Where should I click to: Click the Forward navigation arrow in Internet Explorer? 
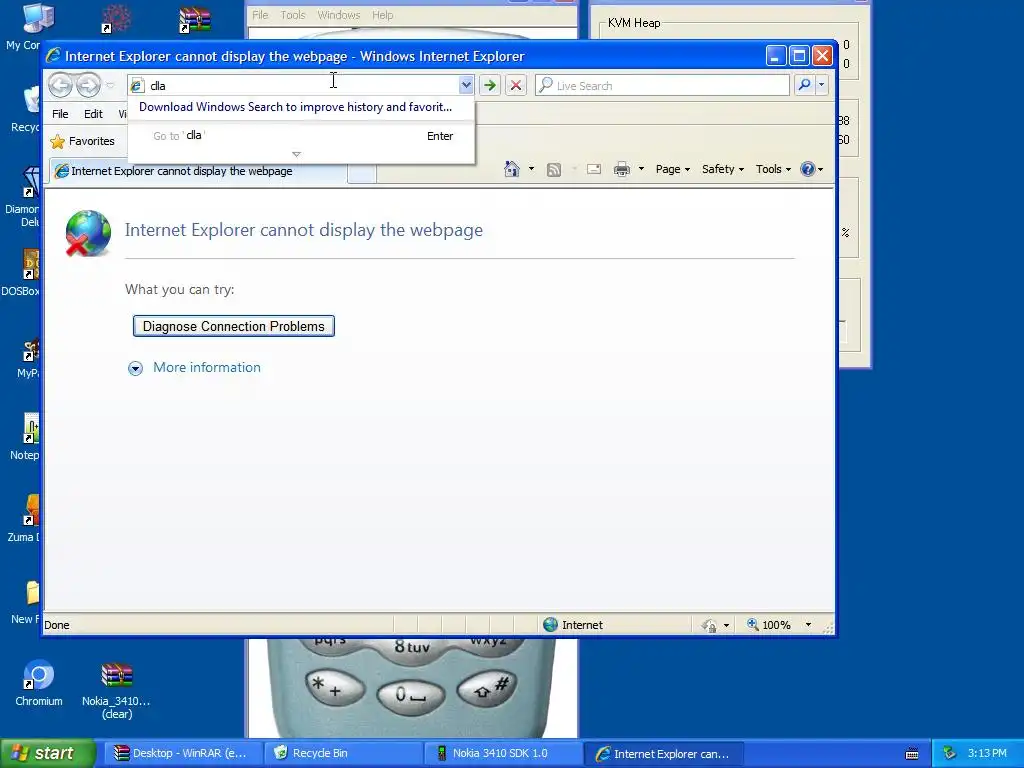[x=88, y=85]
